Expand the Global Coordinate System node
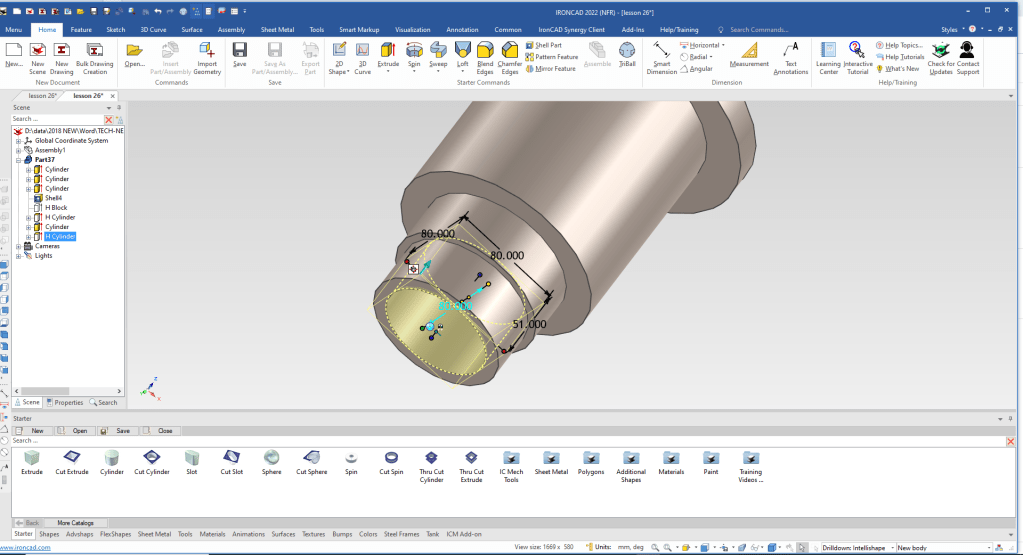This screenshot has height=555, width=1023. pos(17,141)
